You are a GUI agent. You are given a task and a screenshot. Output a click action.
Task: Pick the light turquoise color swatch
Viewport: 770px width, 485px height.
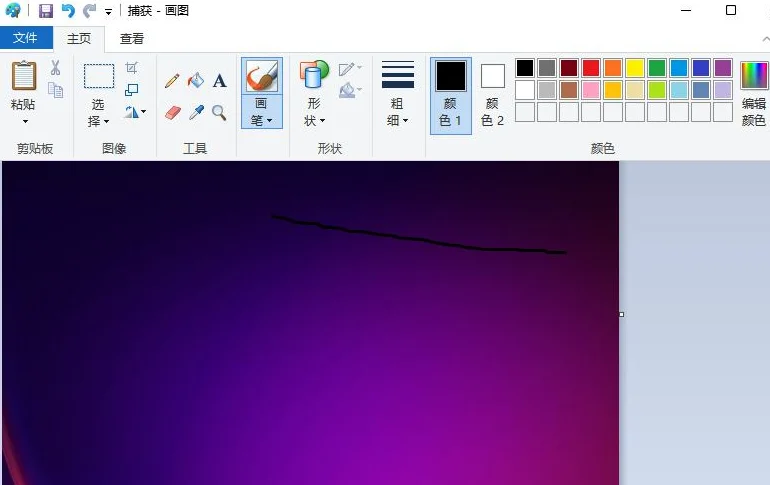click(x=679, y=90)
